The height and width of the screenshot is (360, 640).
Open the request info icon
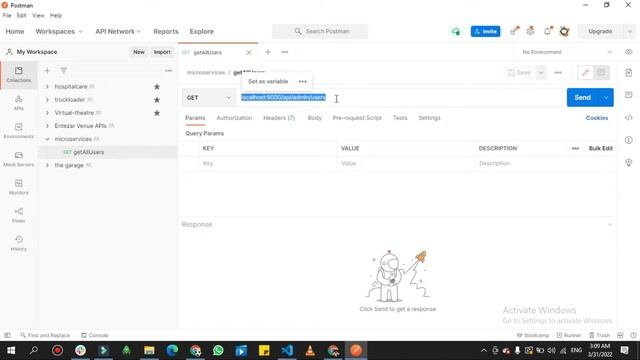click(x=629, y=140)
